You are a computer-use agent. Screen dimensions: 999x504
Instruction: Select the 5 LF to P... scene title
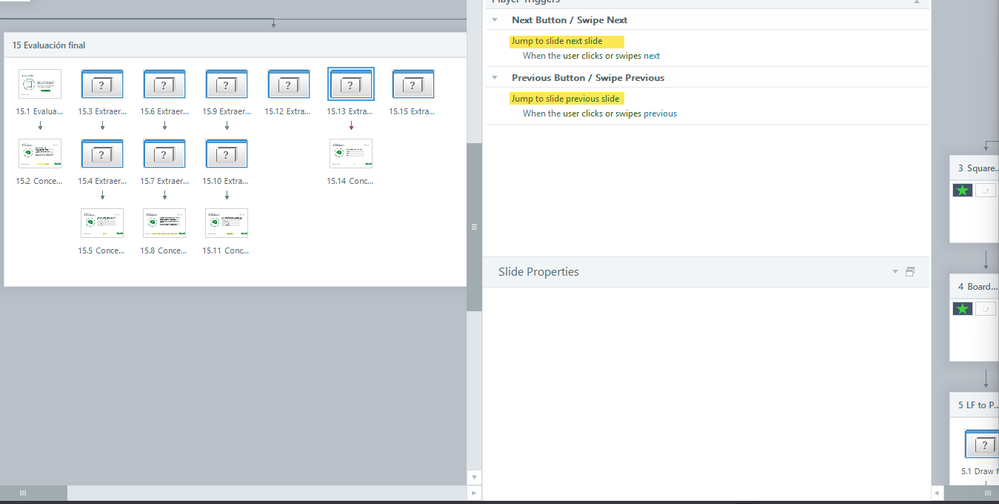tap(977, 405)
